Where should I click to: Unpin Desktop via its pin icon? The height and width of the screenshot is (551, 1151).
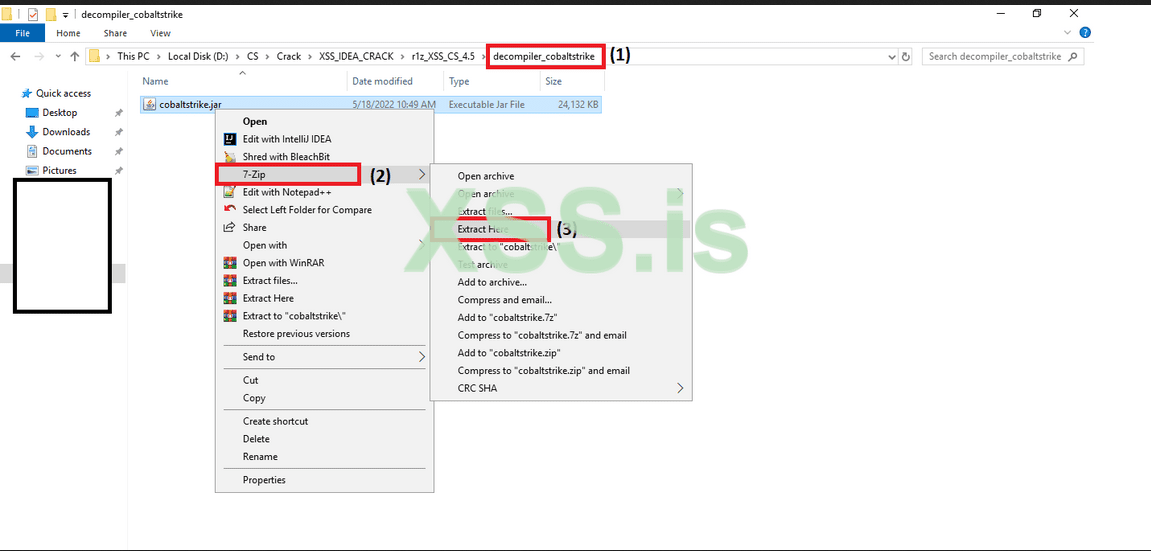(x=119, y=113)
